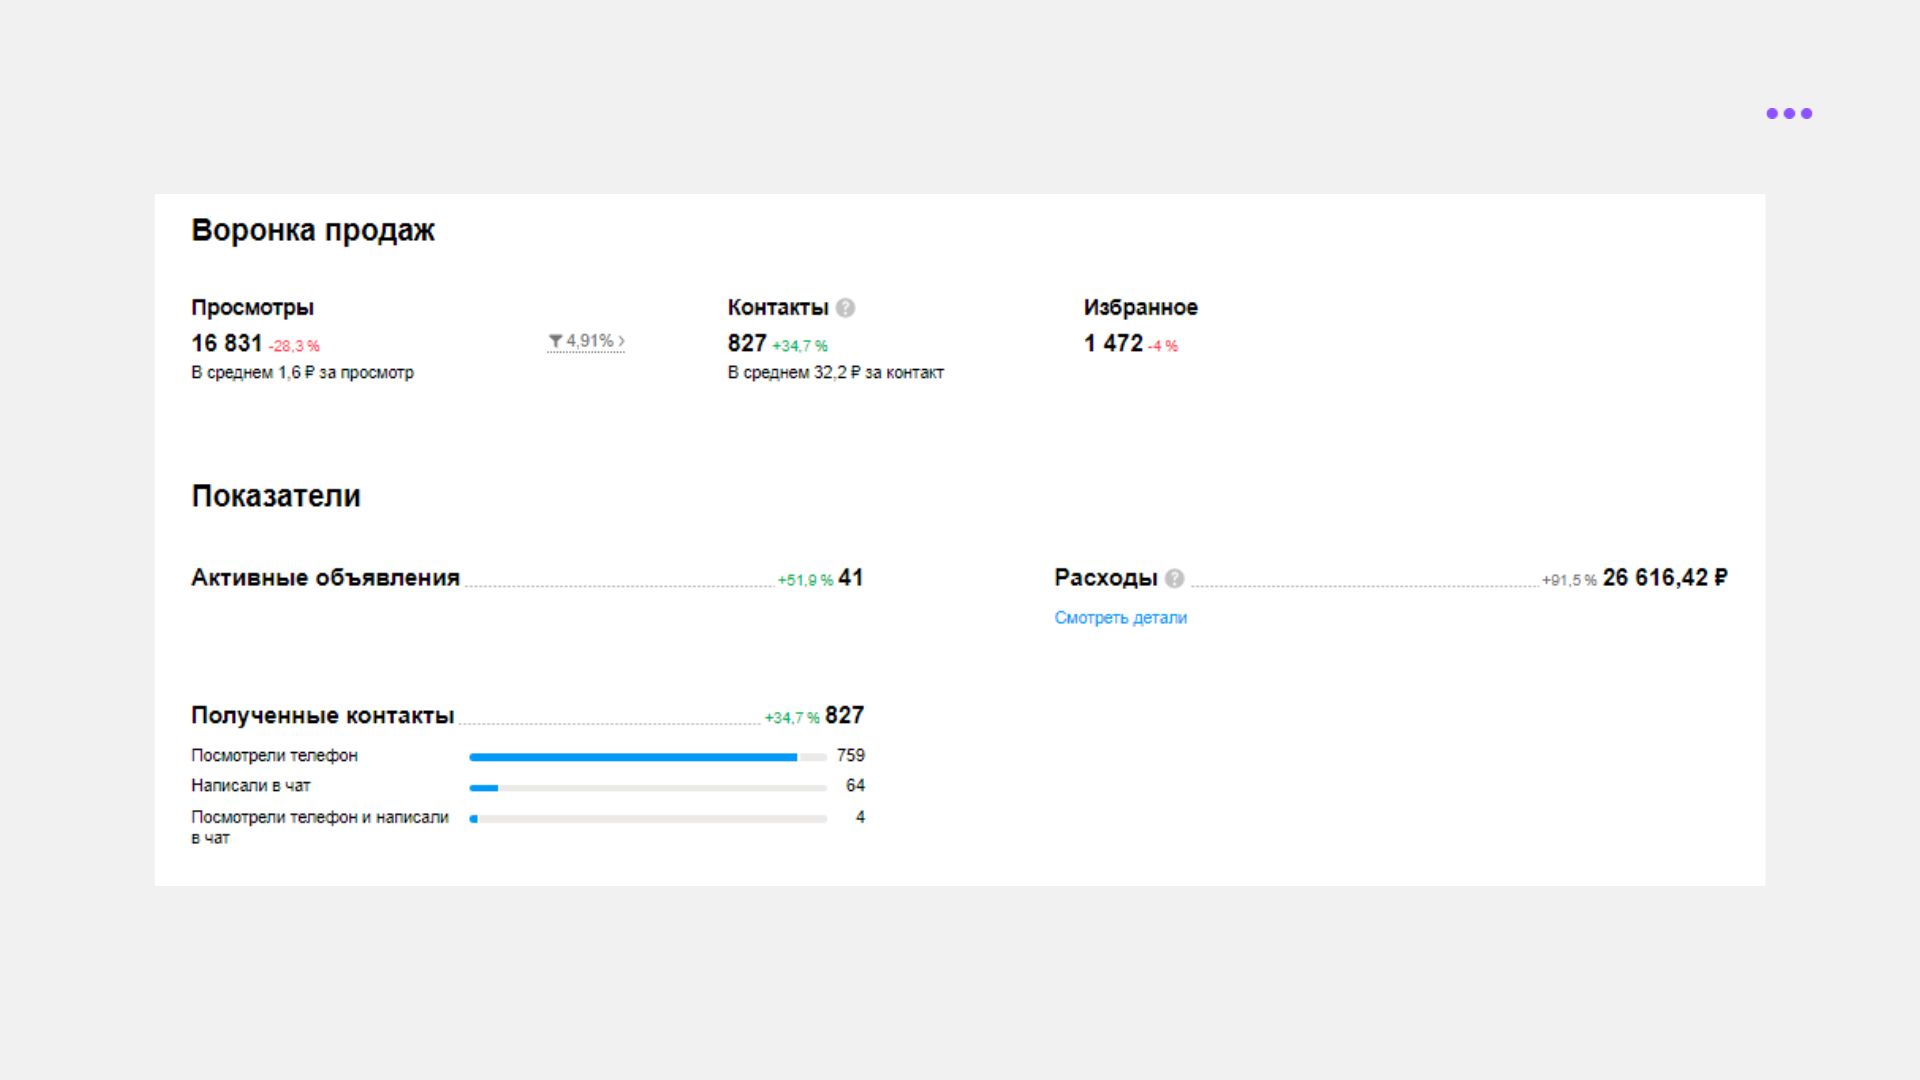1920x1080 pixels.
Task: Click the Показатели section heading
Action: 276,496
